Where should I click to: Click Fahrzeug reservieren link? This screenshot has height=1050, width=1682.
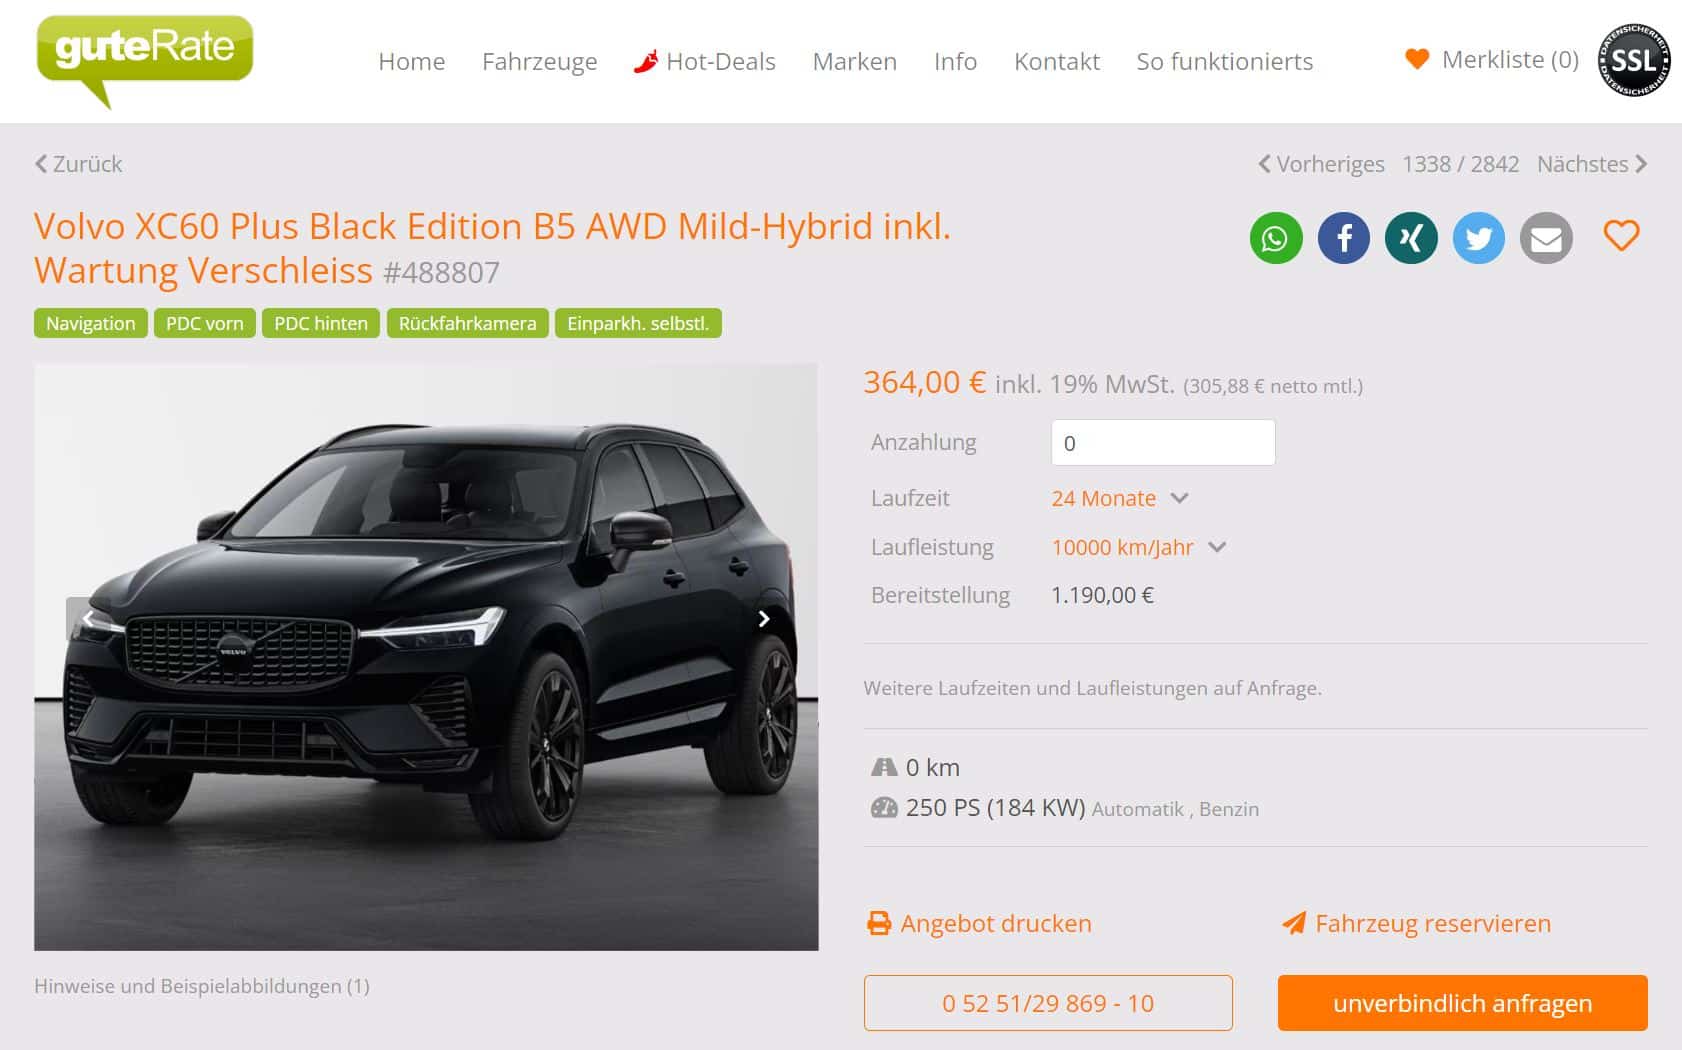pos(1416,923)
